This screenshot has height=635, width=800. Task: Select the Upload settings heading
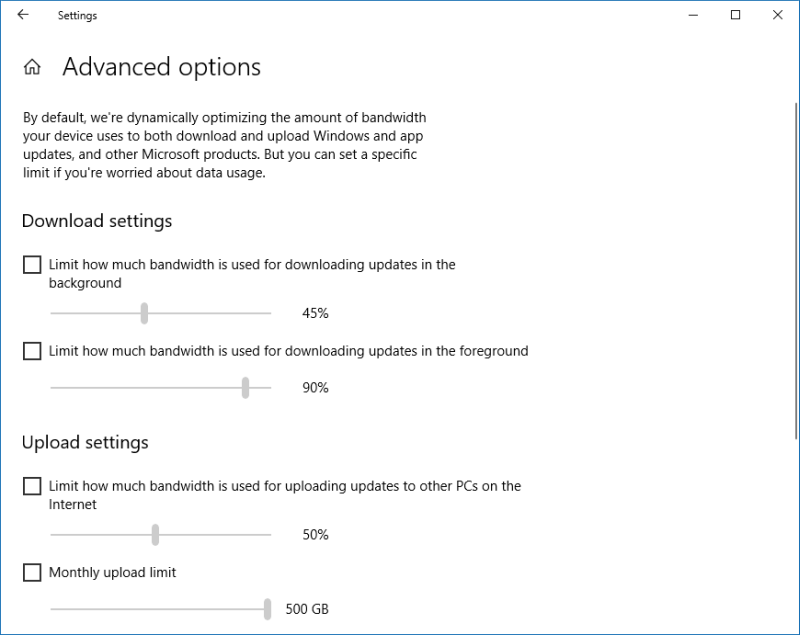84,442
